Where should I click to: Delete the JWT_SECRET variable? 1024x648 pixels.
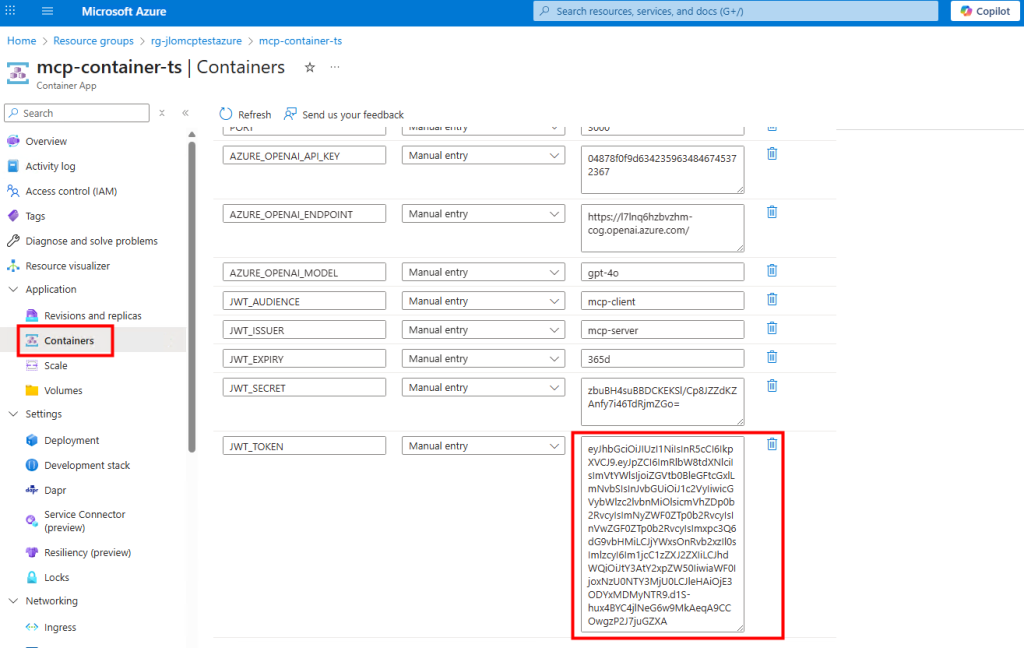(772, 385)
